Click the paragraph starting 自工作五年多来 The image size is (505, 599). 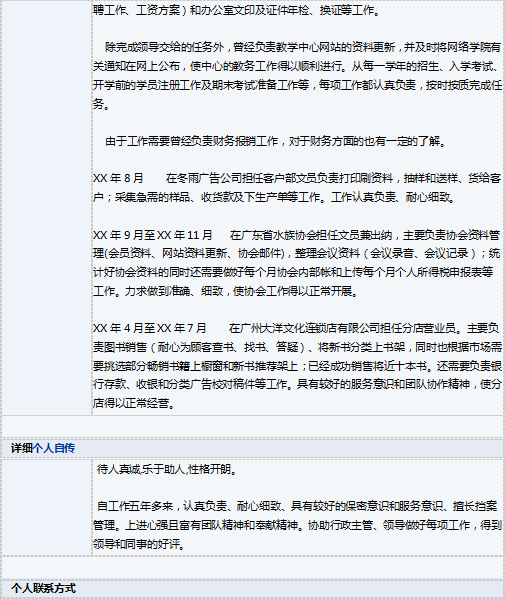297,525
